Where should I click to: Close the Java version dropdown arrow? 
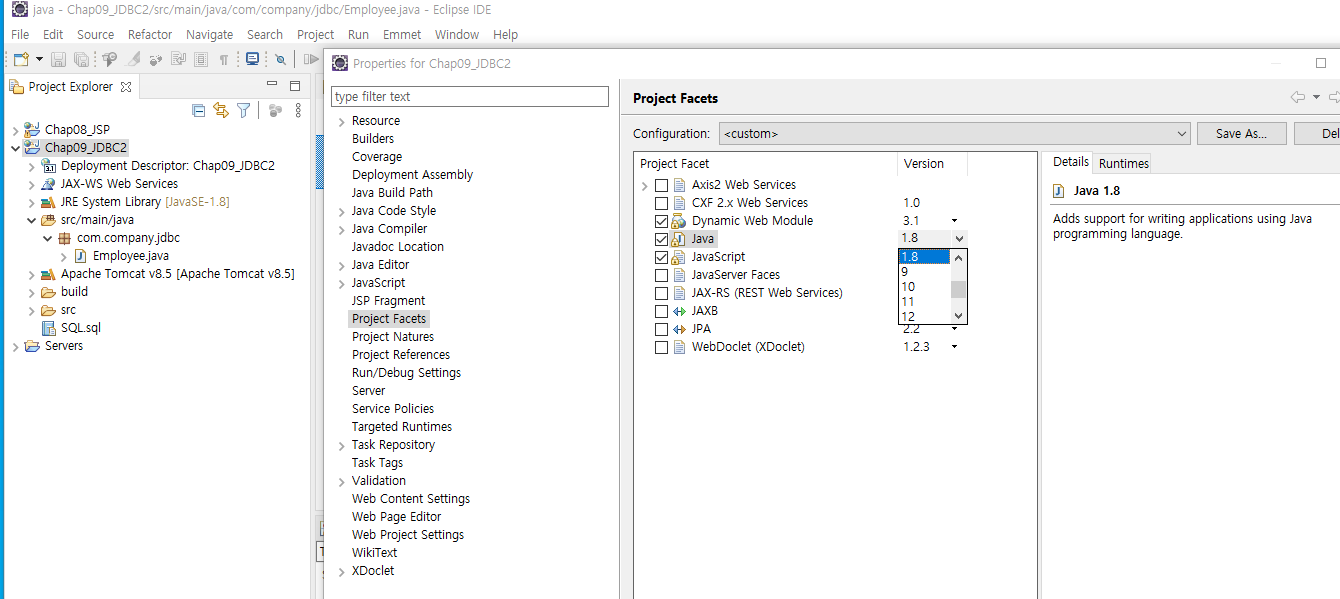coord(959,239)
